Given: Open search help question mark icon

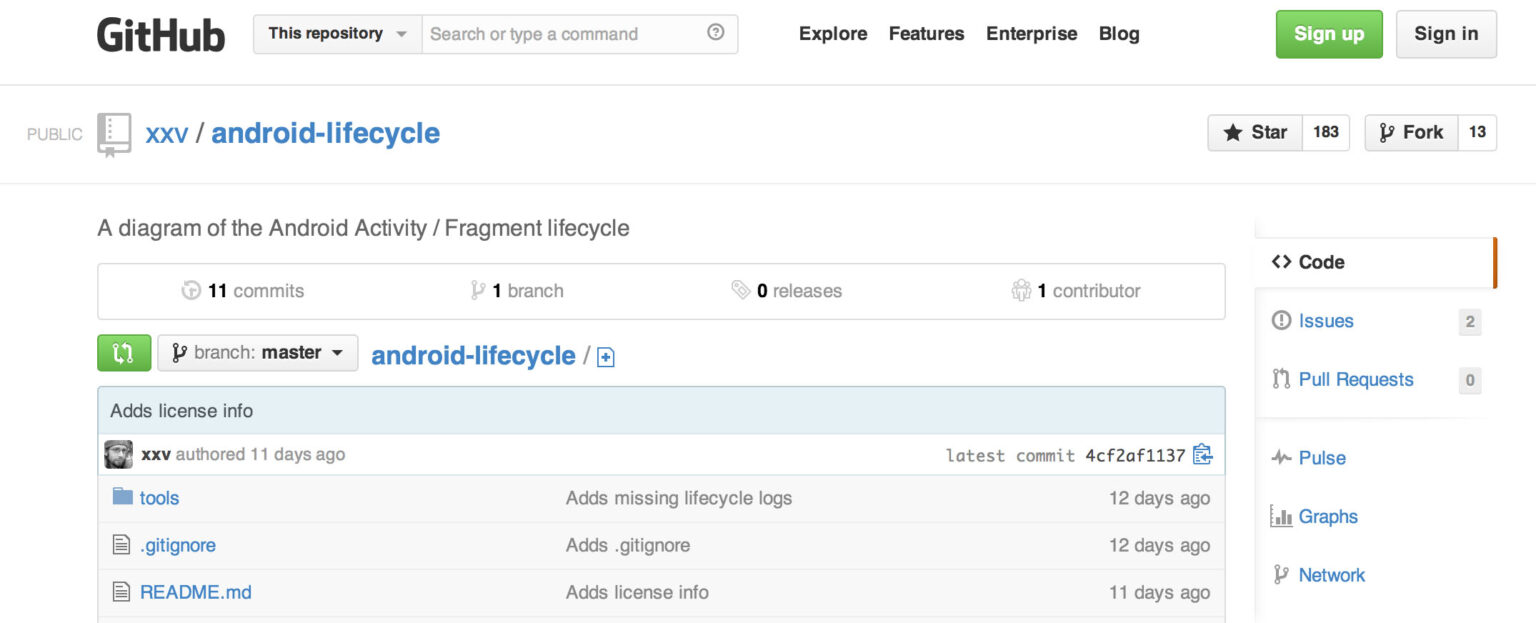Looking at the screenshot, I should (x=715, y=33).
